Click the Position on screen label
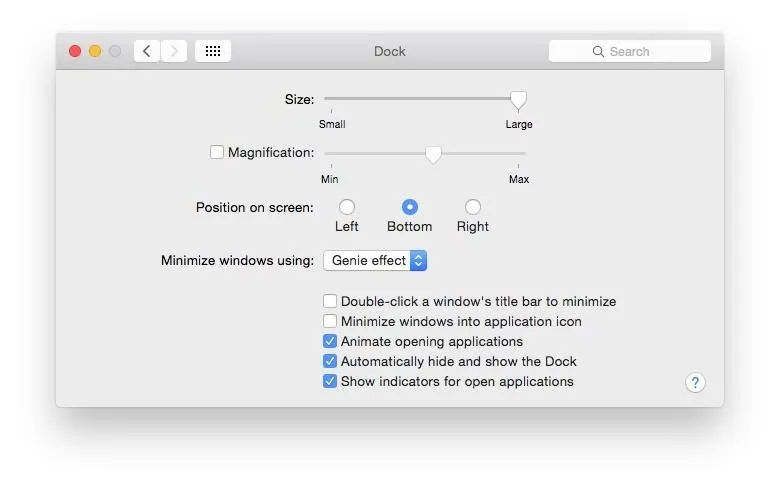The height and width of the screenshot is (487, 780). [255, 207]
